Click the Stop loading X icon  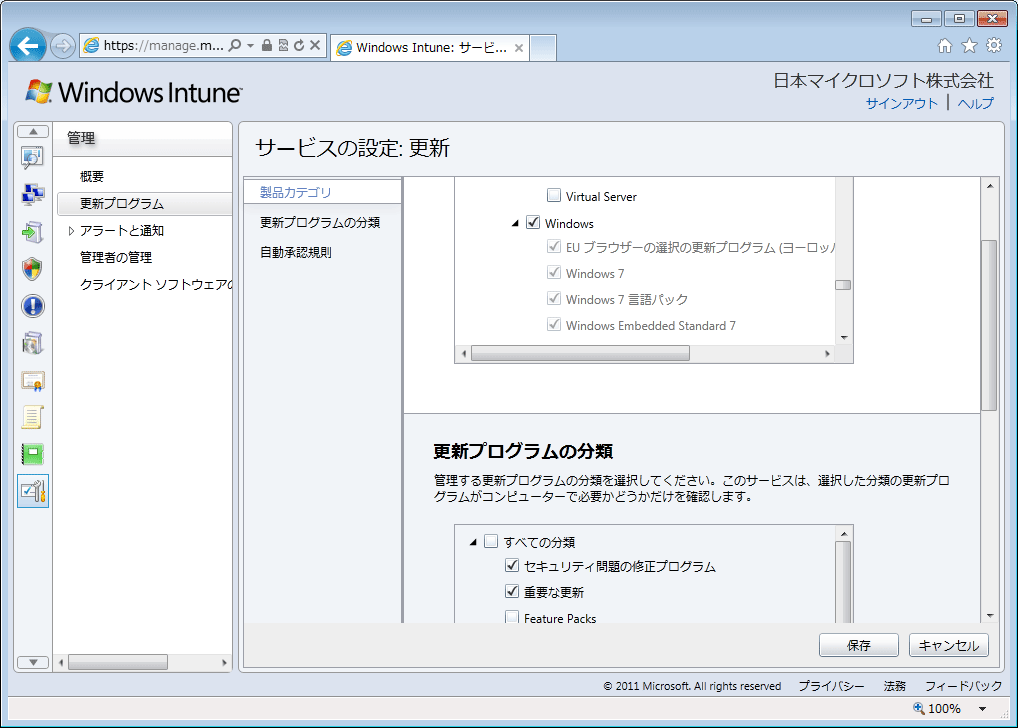tap(315, 45)
